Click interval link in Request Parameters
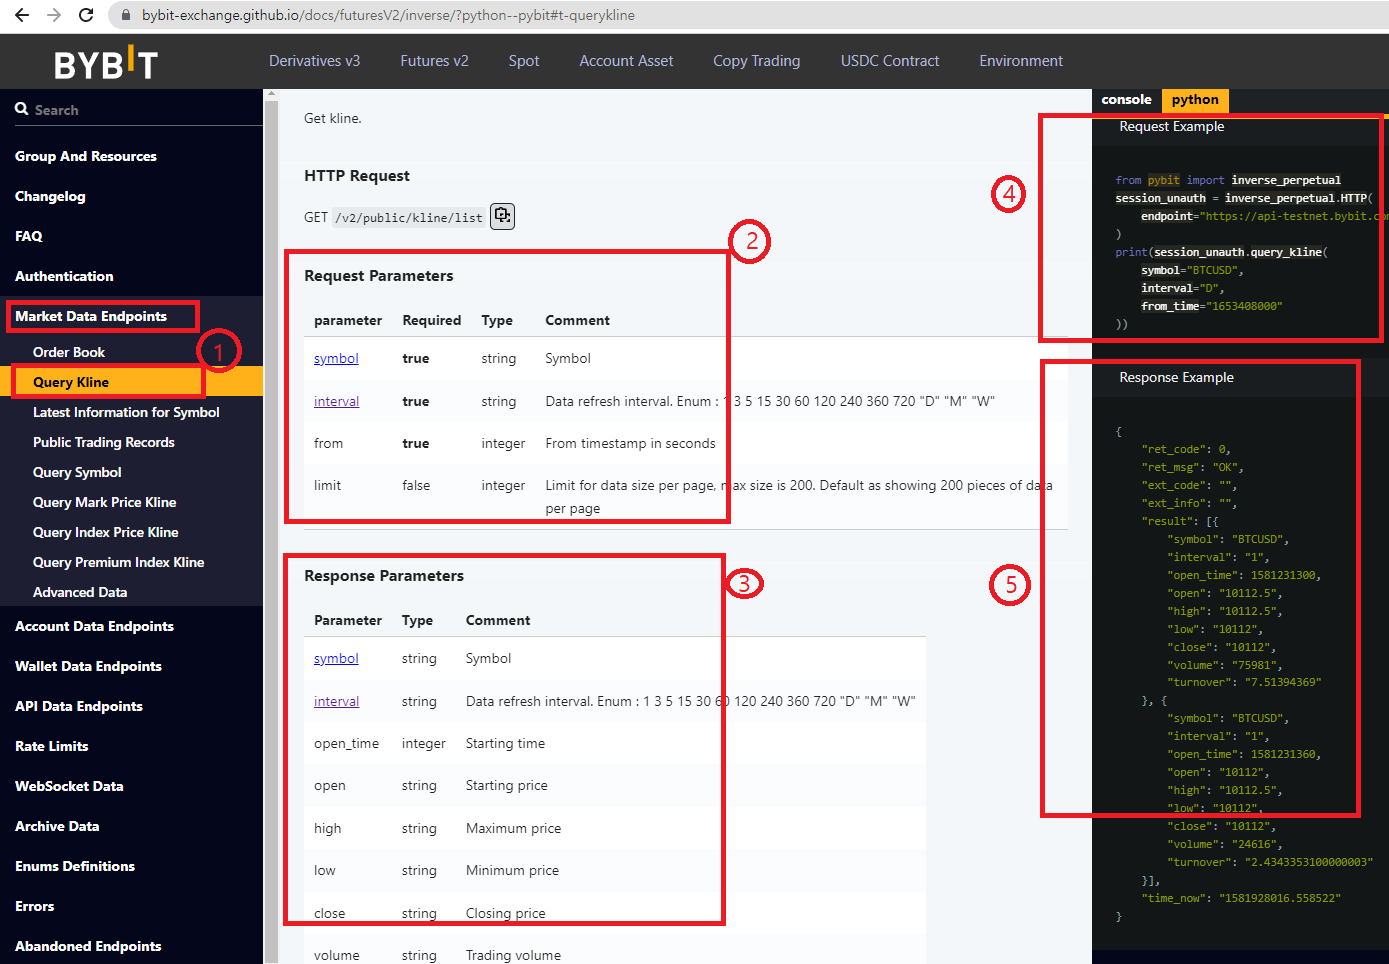The image size is (1389, 964). [336, 401]
